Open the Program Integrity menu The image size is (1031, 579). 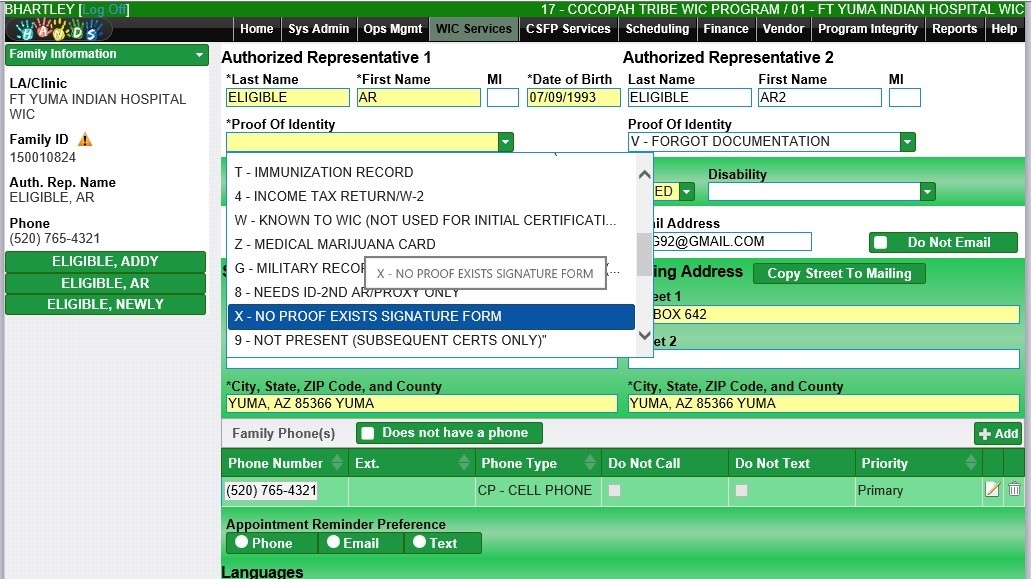(867, 29)
